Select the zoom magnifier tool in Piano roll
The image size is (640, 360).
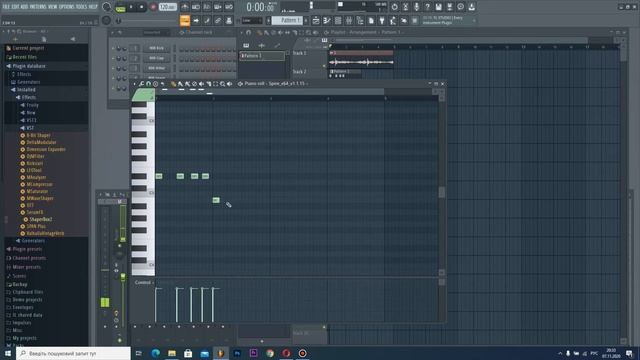coord(222,84)
